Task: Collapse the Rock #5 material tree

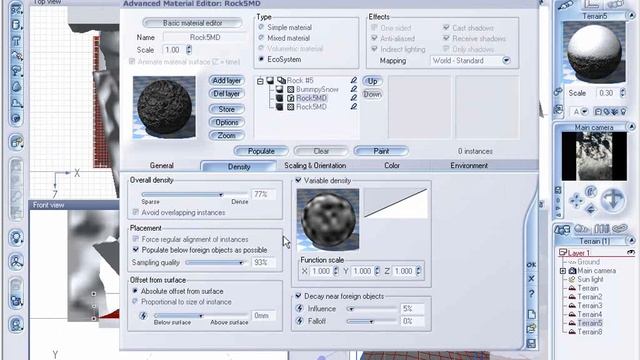Action: pyautogui.click(x=260, y=81)
